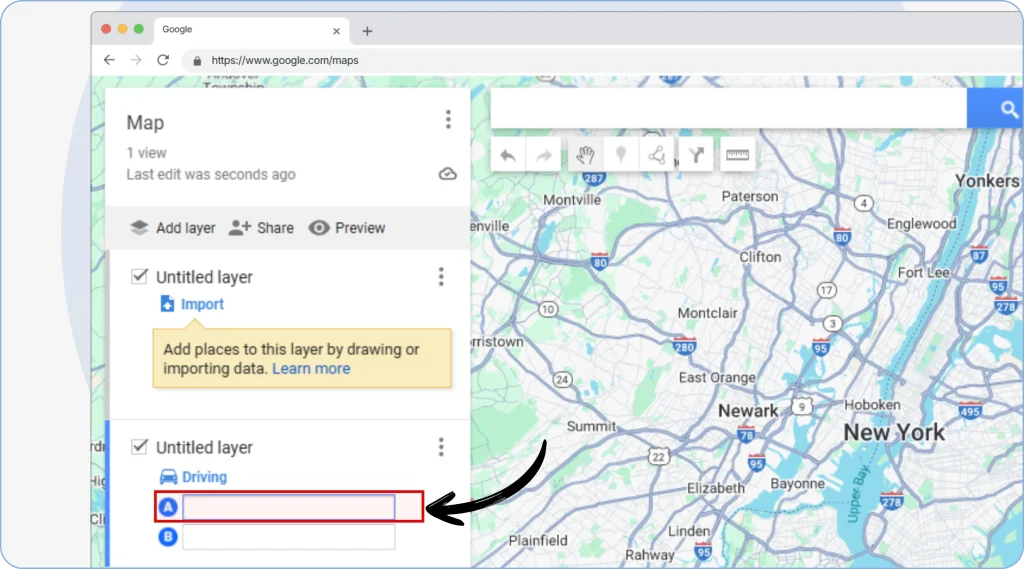Viewport: 1024px width, 569px height.
Task: Click the lock site info icon
Action: pyautogui.click(x=197, y=61)
